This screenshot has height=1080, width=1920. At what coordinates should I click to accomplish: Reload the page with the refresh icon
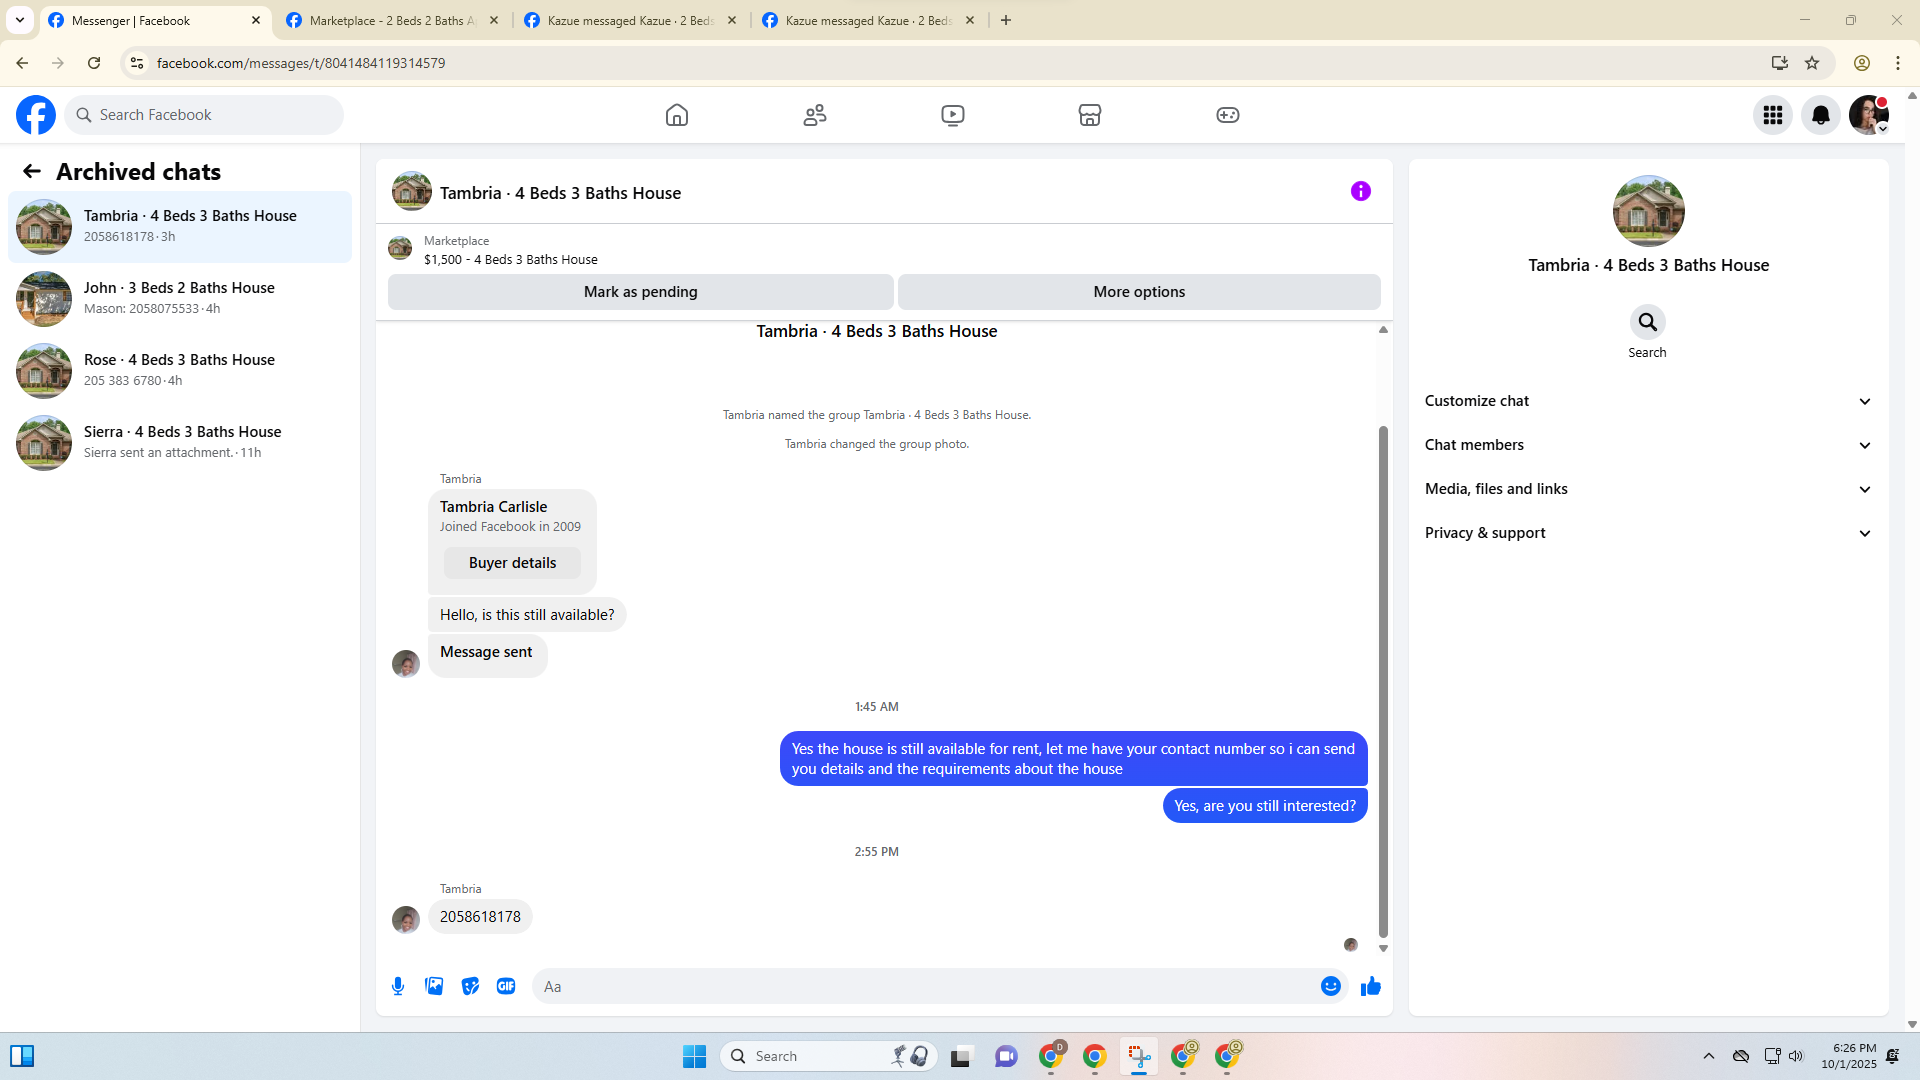(94, 63)
